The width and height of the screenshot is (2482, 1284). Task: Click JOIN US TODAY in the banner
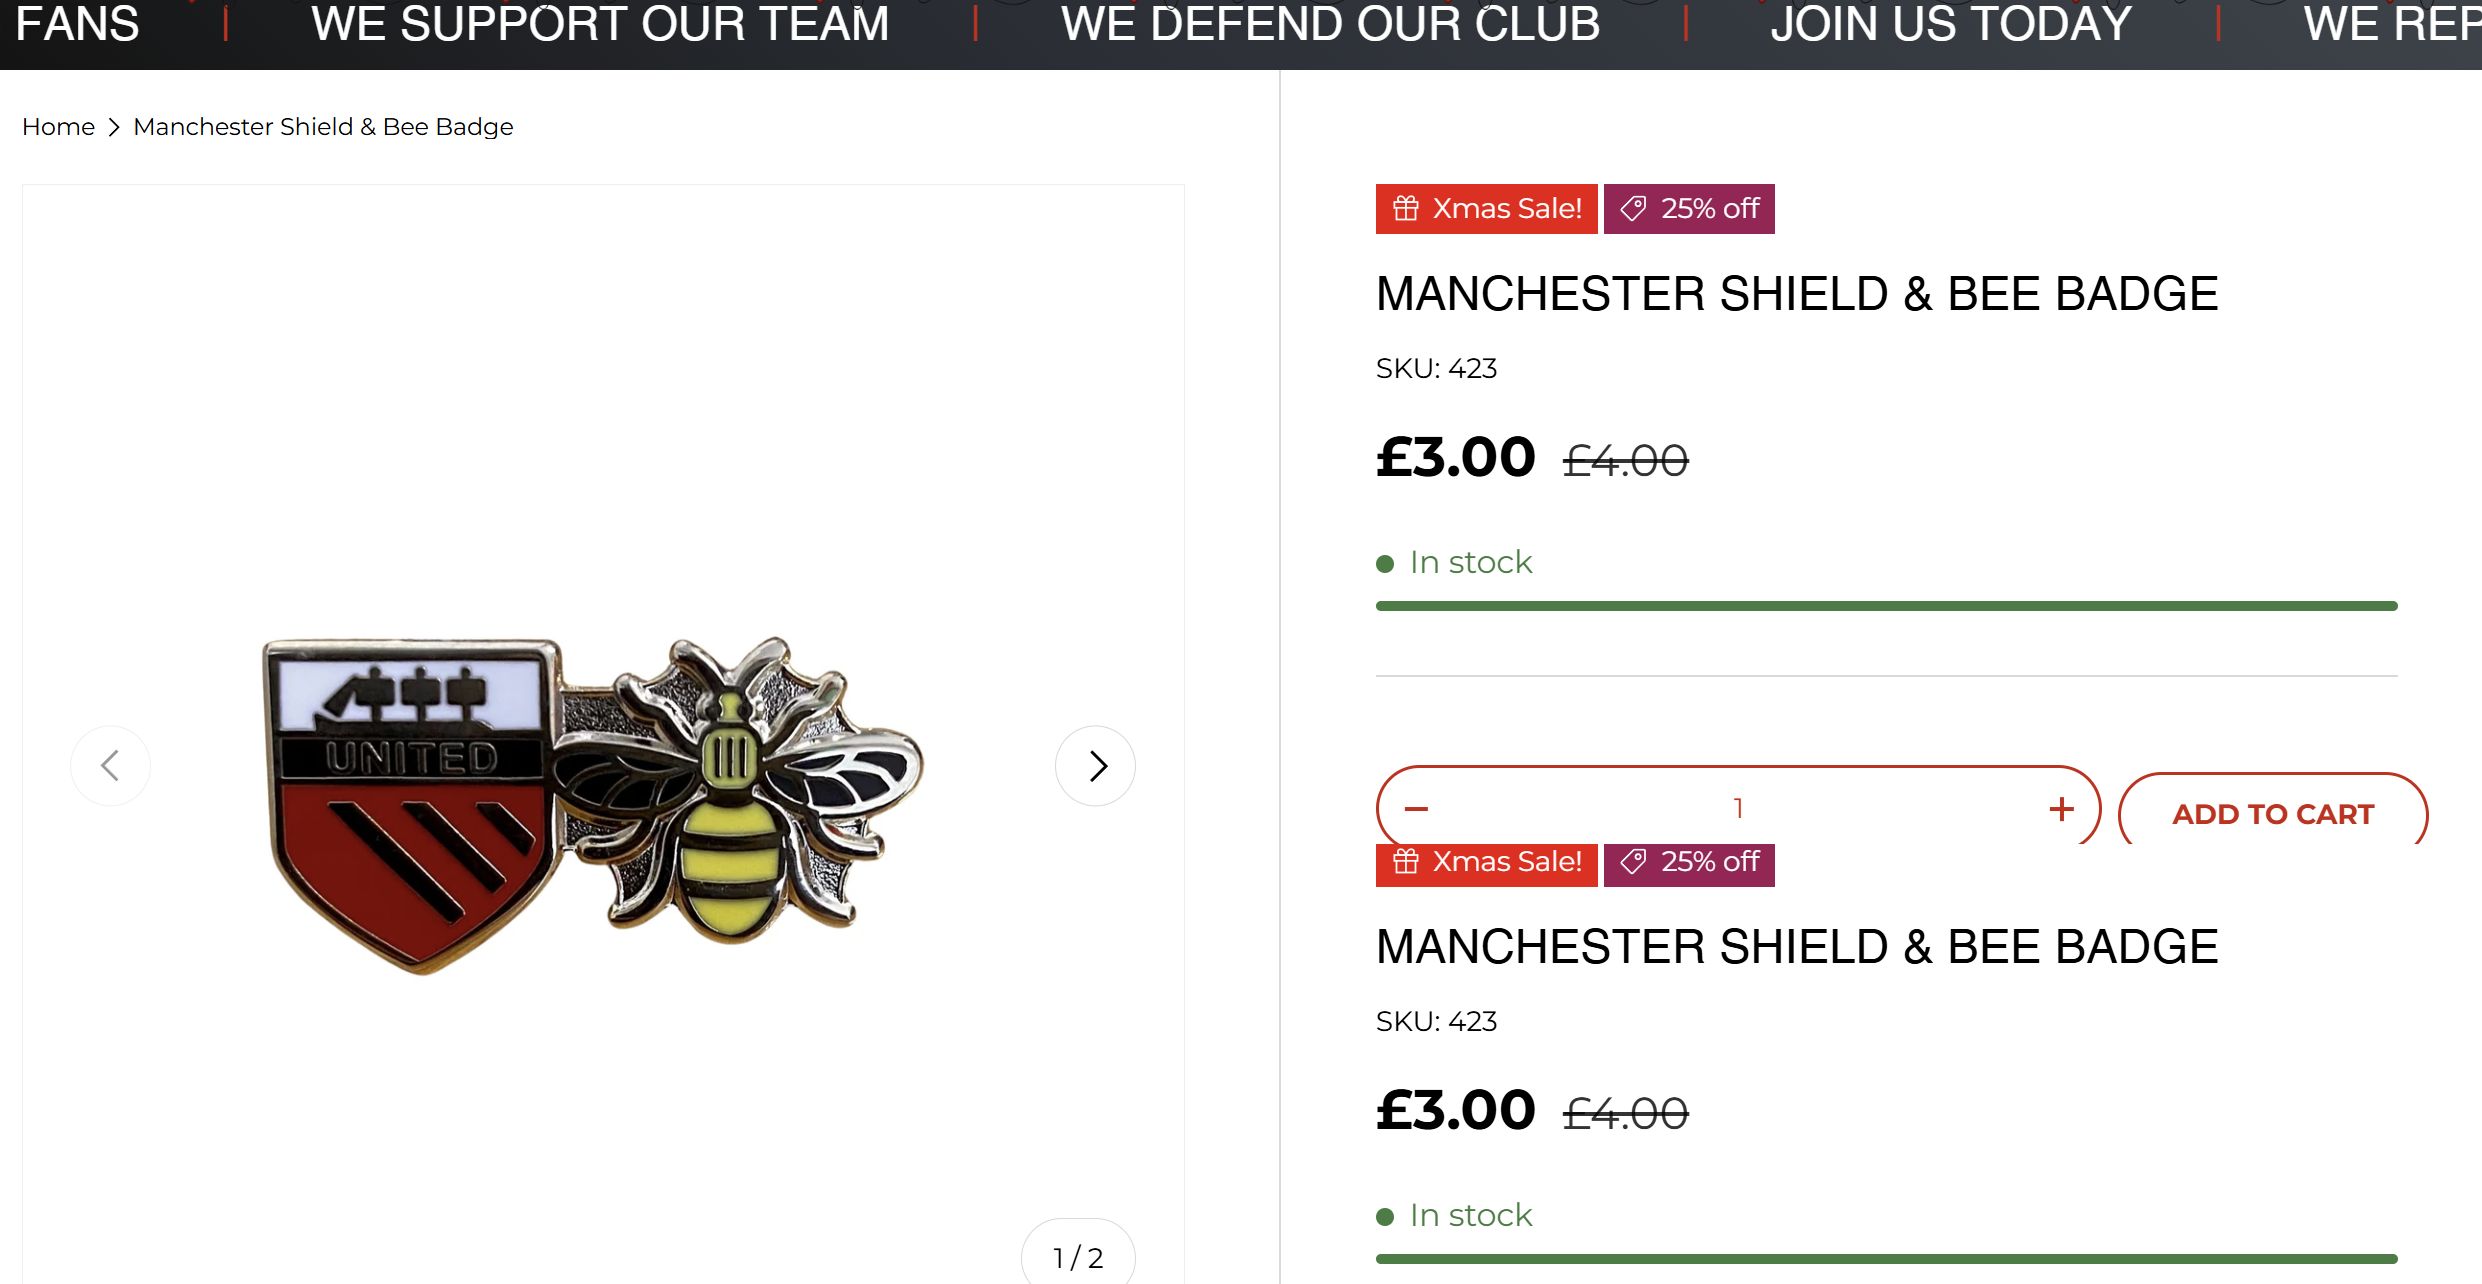point(1950,24)
